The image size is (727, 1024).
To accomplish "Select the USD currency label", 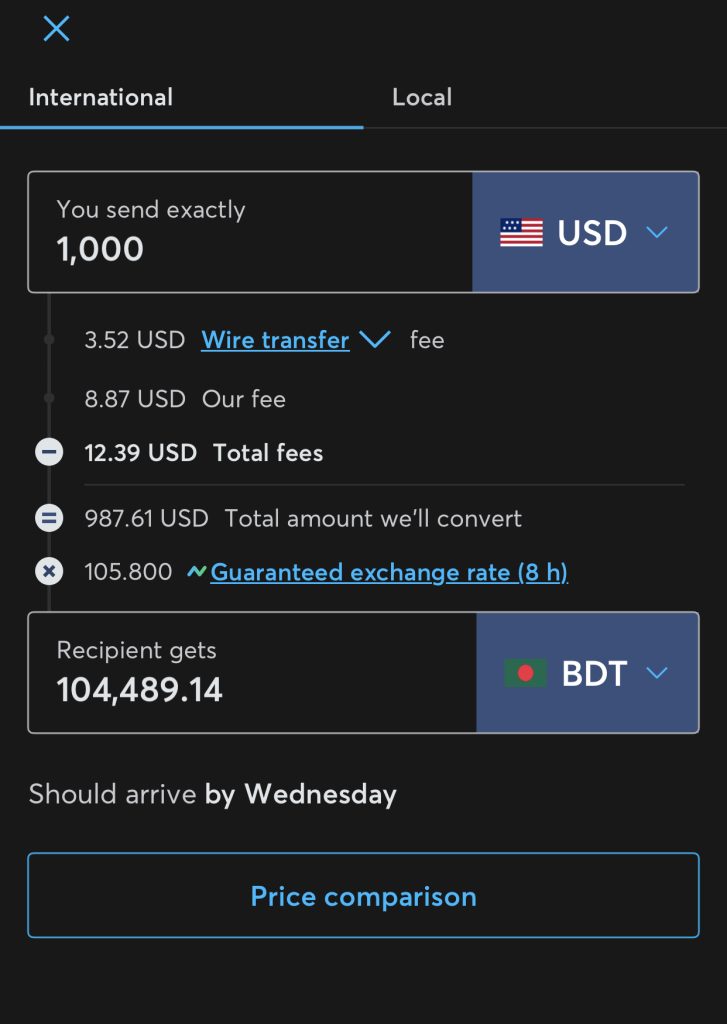I will click(592, 233).
